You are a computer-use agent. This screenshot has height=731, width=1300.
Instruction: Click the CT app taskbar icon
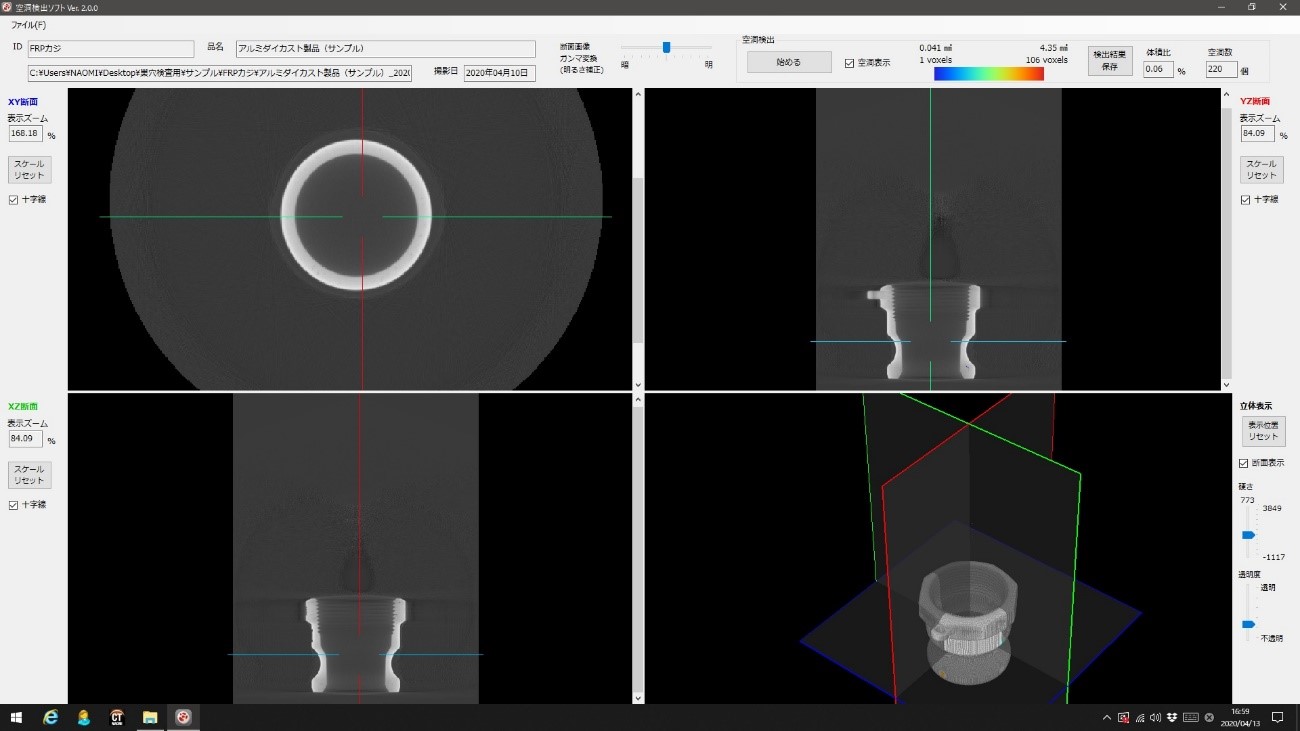tap(117, 717)
